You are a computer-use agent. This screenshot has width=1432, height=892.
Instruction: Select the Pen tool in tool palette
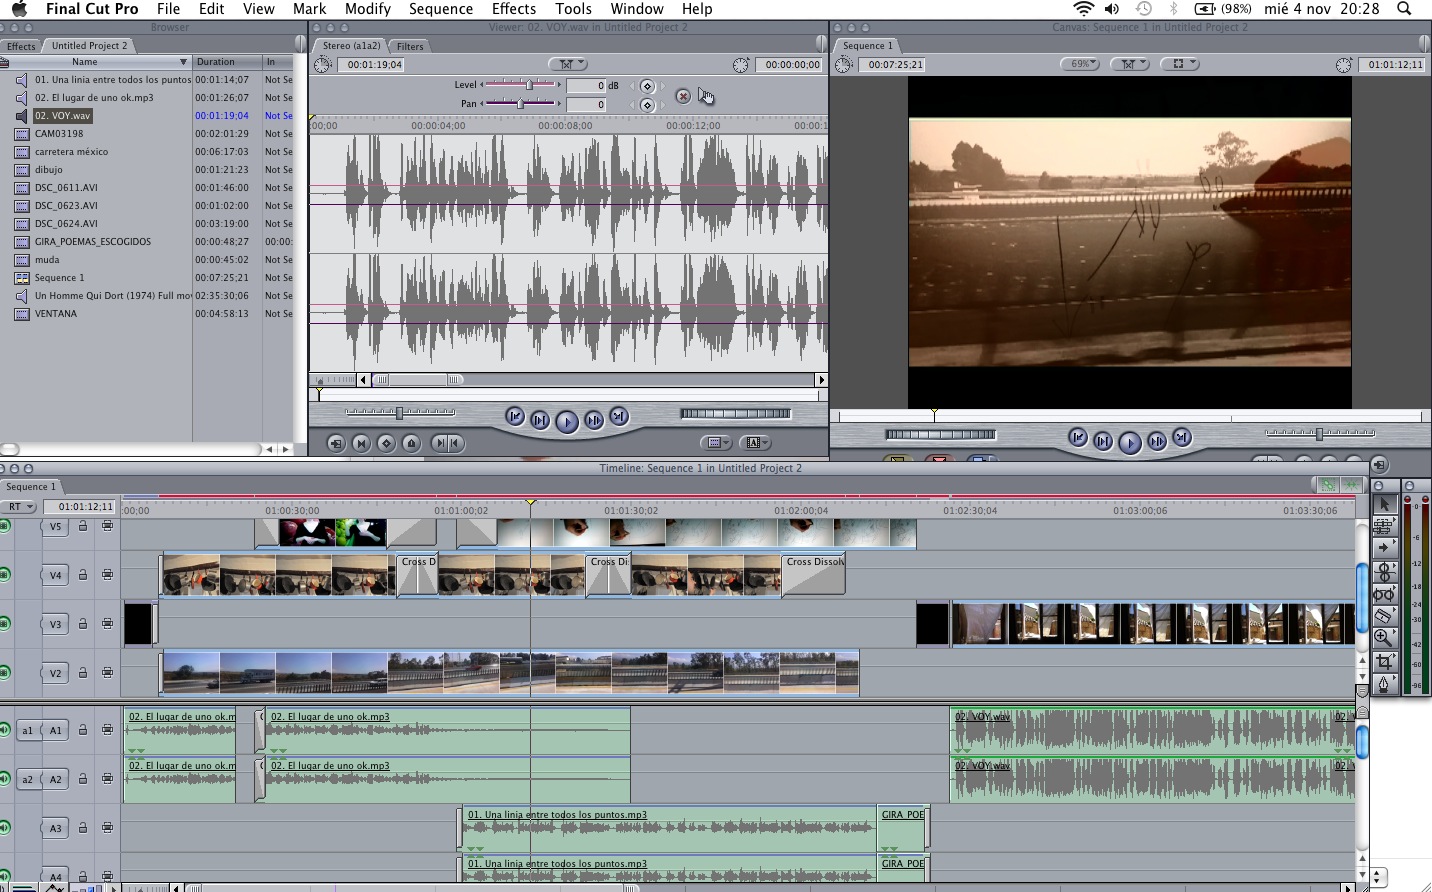click(x=1384, y=685)
